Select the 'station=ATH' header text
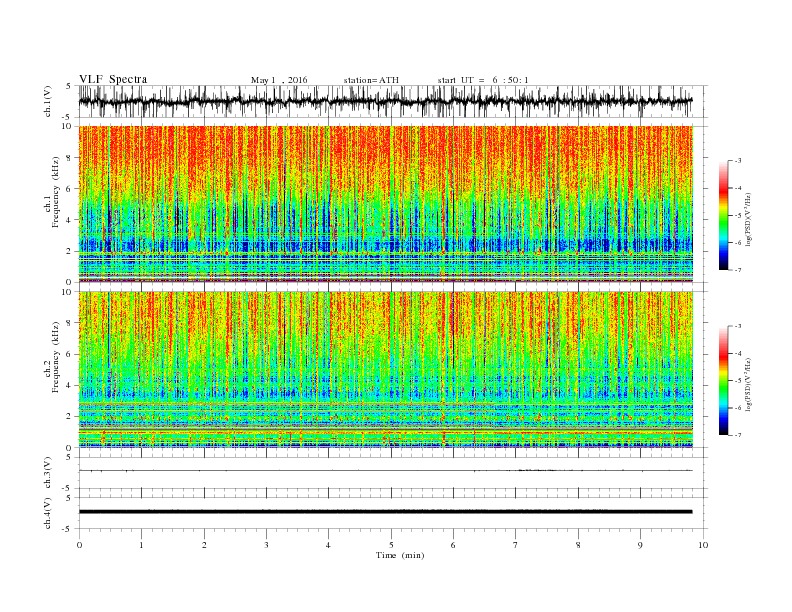Screen dimensions: 792x612 [371, 80]
